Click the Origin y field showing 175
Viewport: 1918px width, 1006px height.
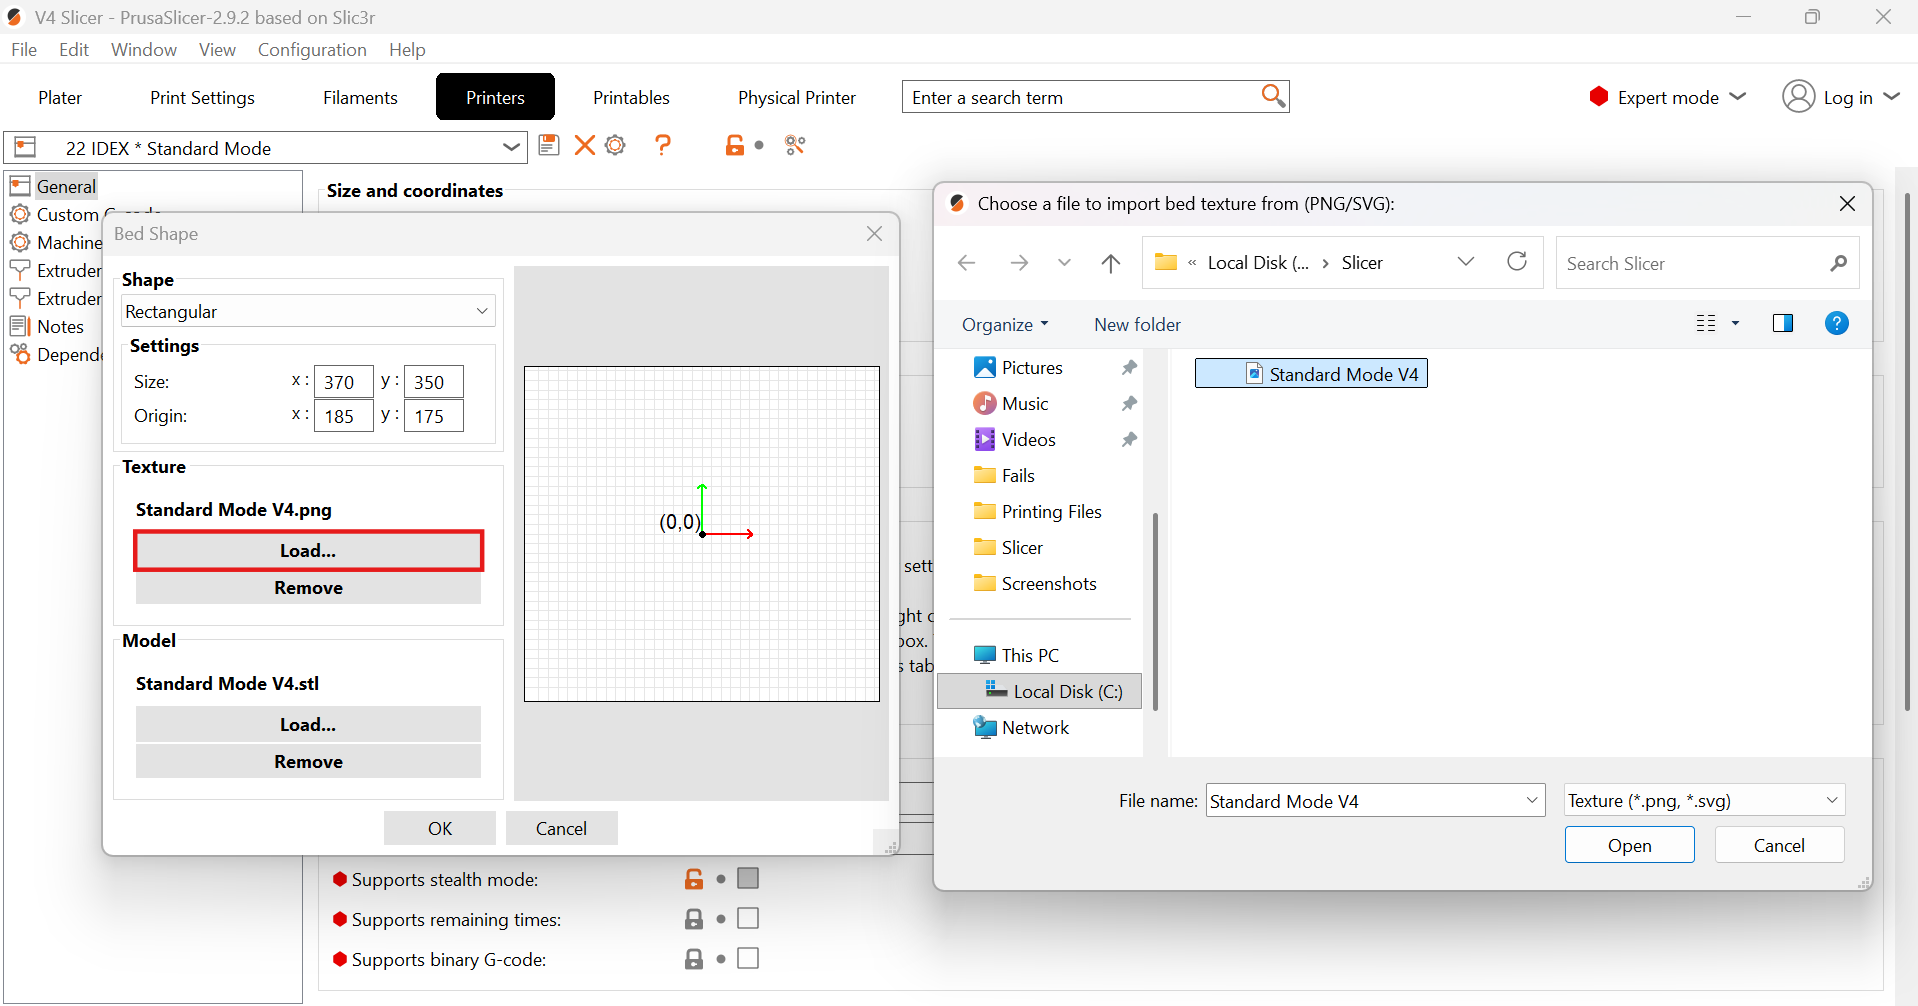click(433, 416)
